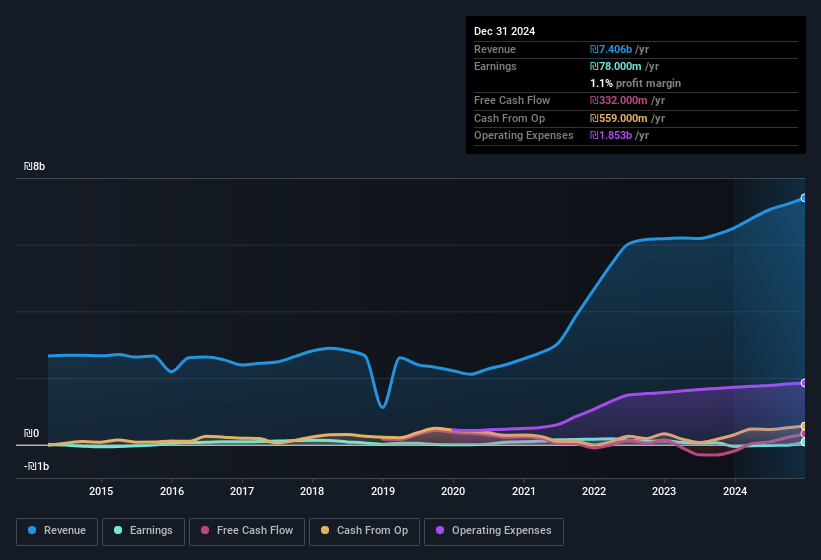Click the Revenue row label in tooltip

(495, 49)
